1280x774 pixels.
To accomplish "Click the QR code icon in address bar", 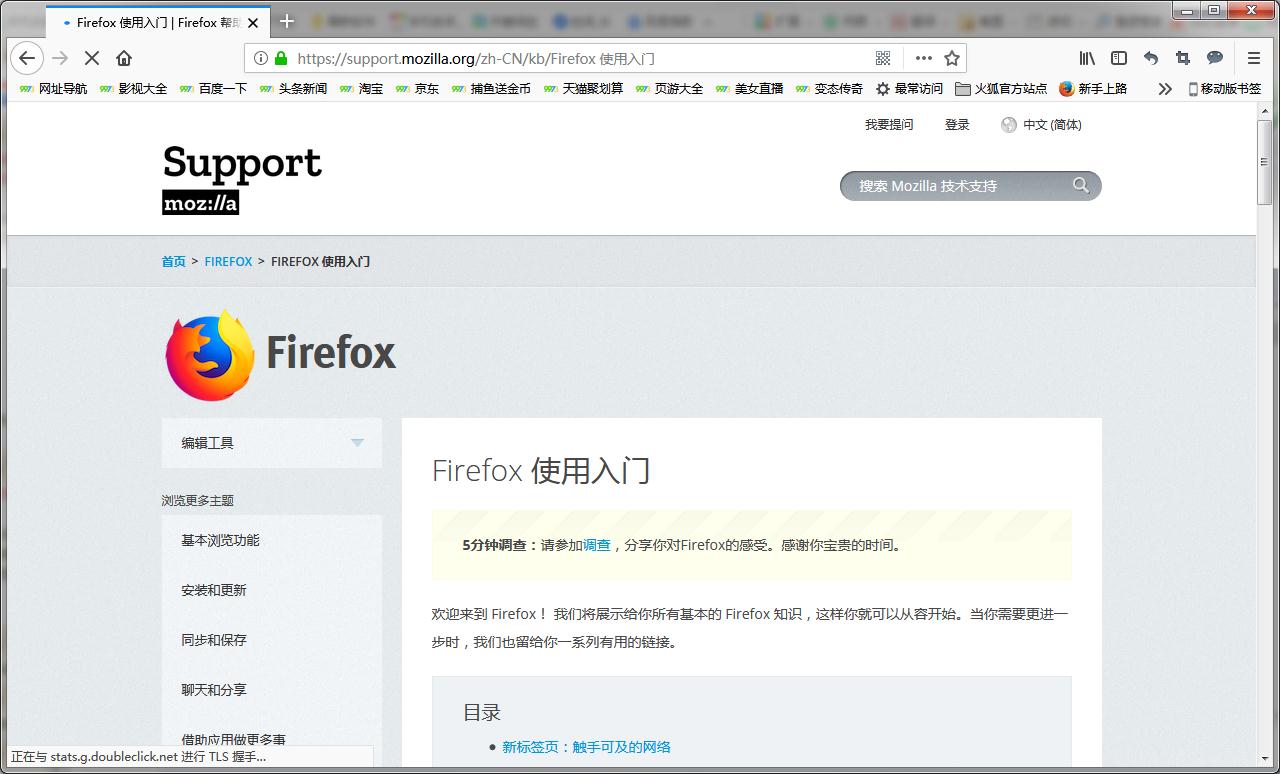I will point(883,58).
